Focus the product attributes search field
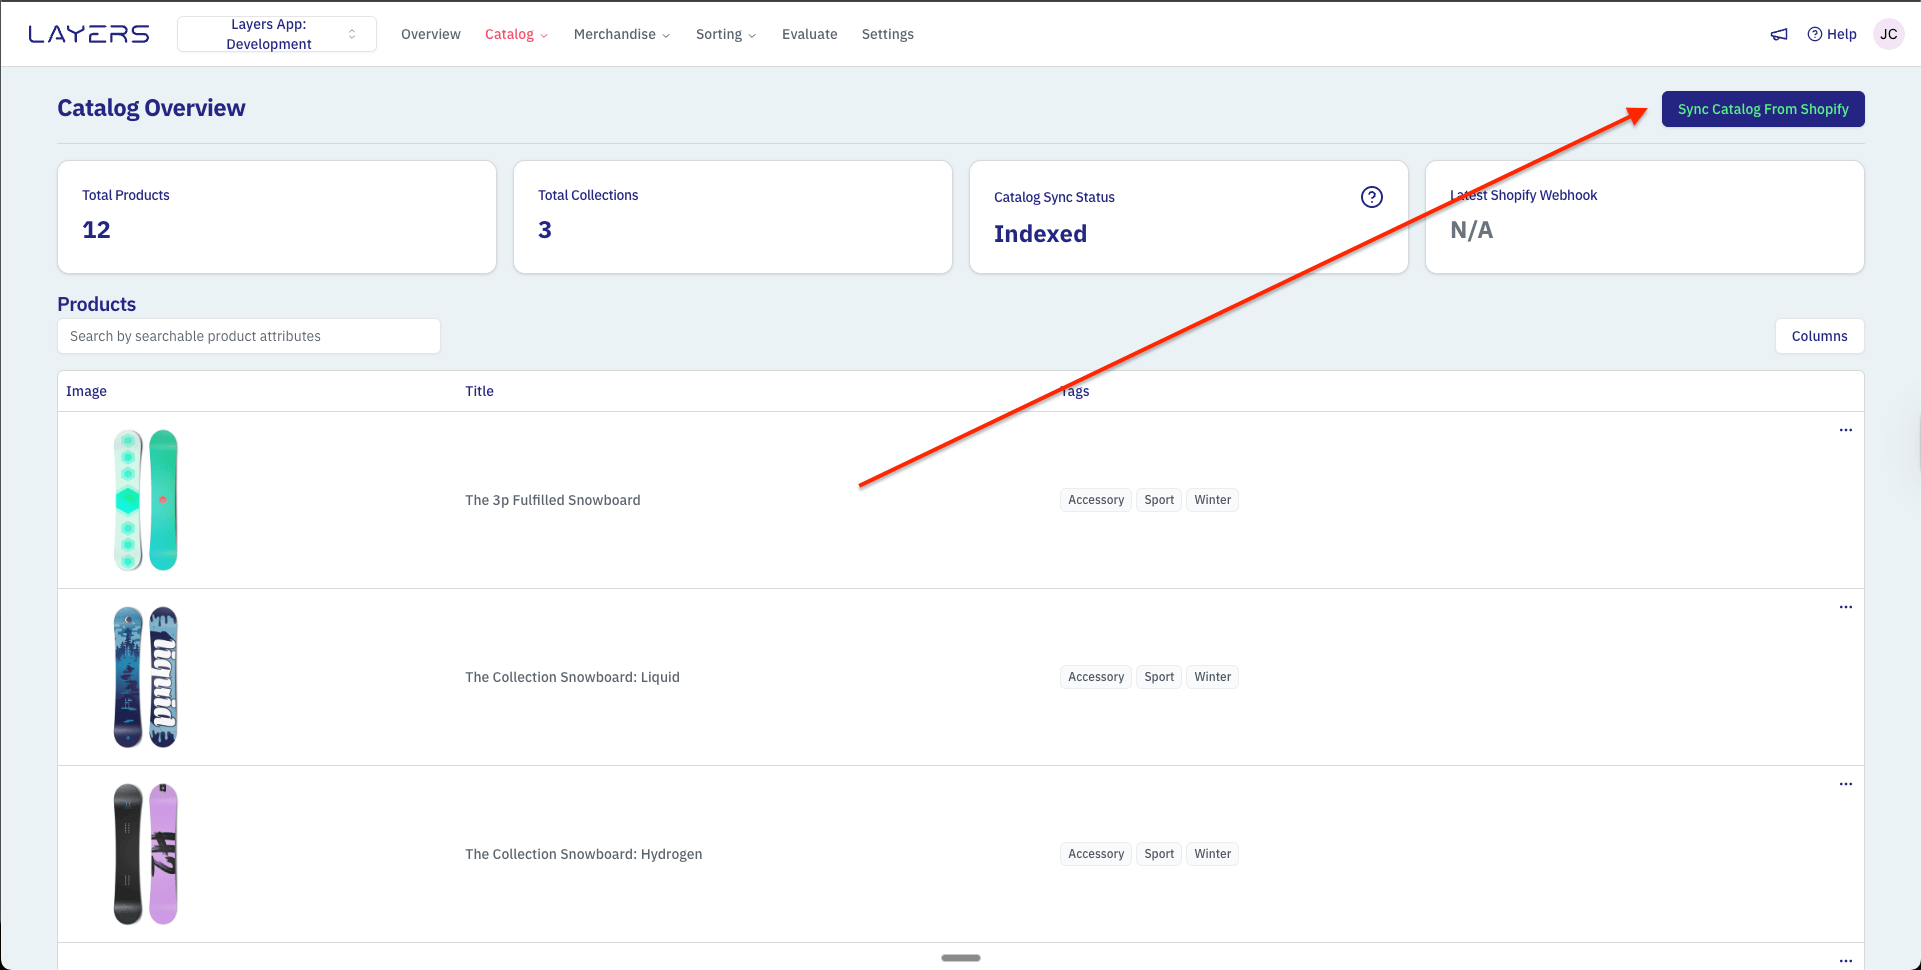Screen dimensions: 1921x970 coord(249,336)
